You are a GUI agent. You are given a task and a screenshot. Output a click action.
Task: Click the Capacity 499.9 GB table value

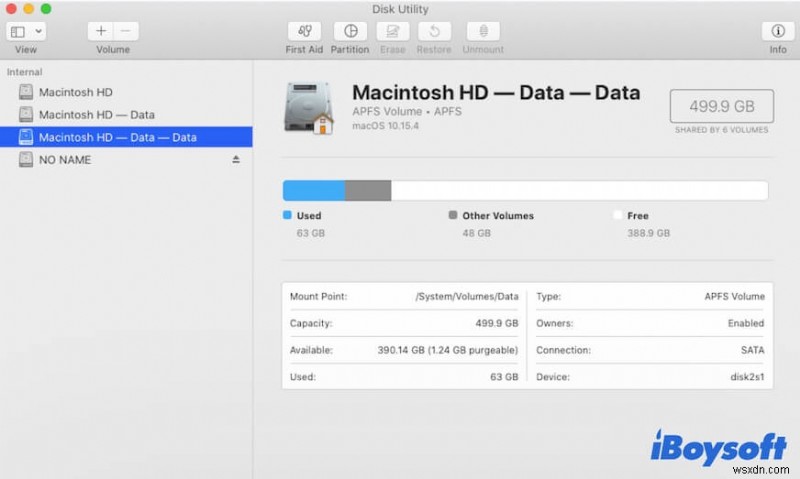click(497, 323)
